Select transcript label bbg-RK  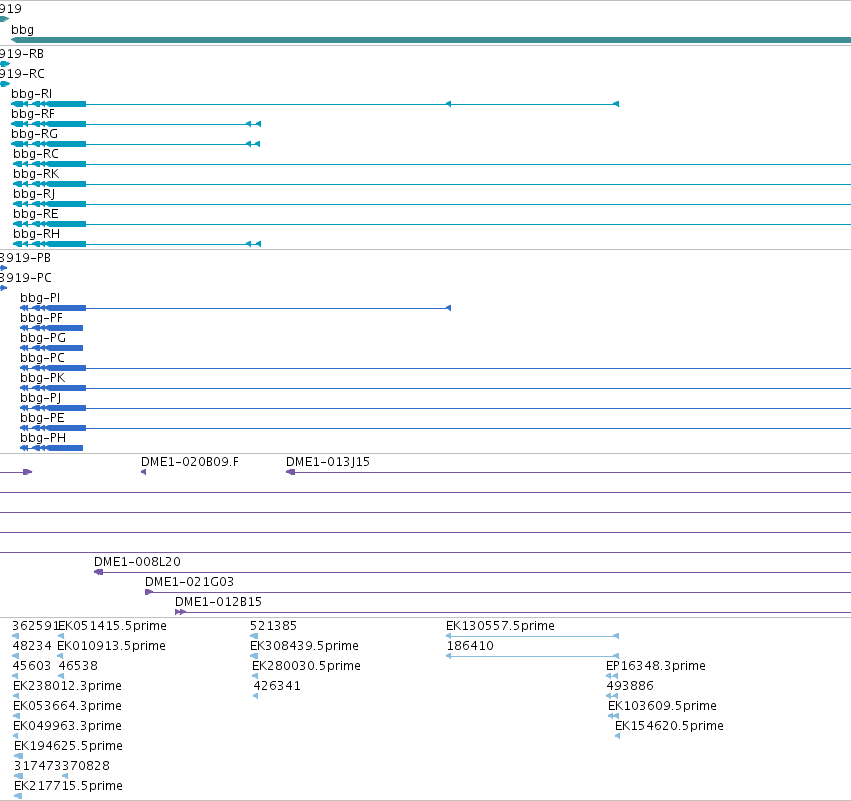point(36,174)
